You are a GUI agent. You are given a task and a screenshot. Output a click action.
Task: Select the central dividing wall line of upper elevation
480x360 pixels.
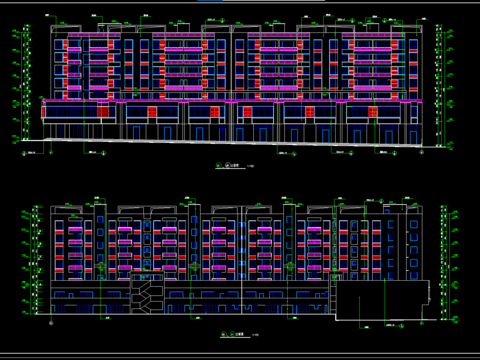point(232,83)
